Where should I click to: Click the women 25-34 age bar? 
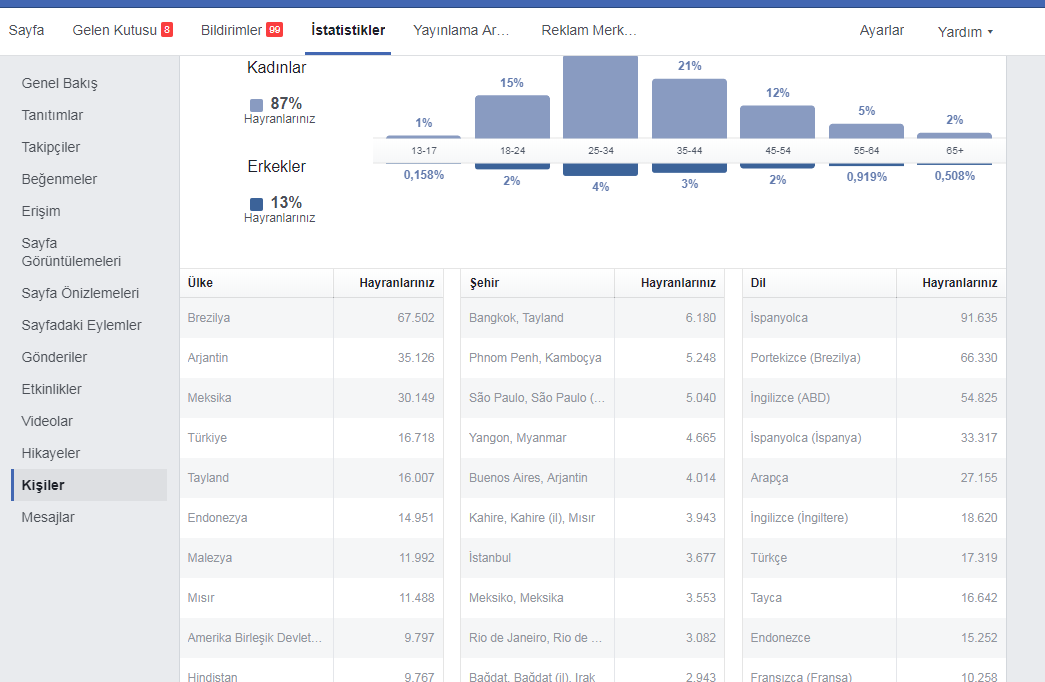600,97
